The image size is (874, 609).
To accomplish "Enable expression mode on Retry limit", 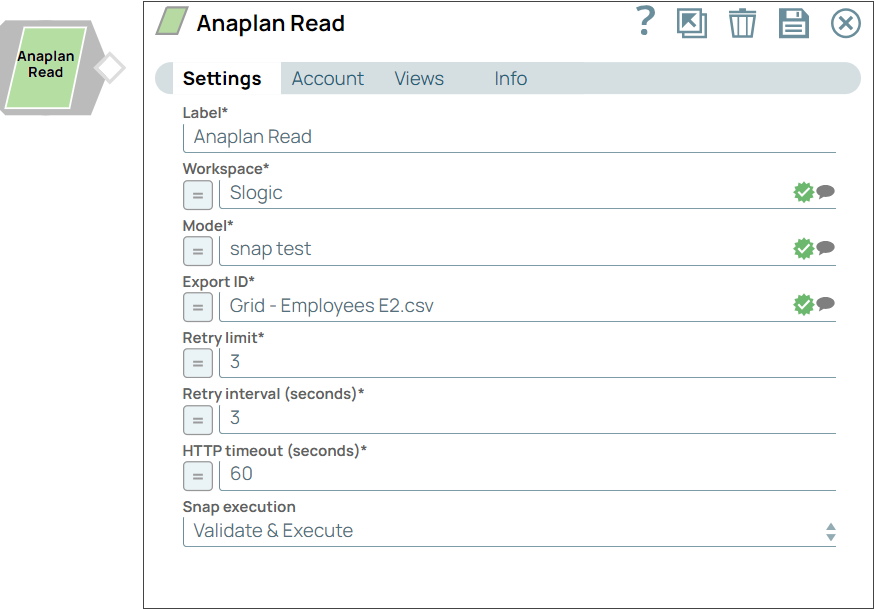I will coord(197,363).
